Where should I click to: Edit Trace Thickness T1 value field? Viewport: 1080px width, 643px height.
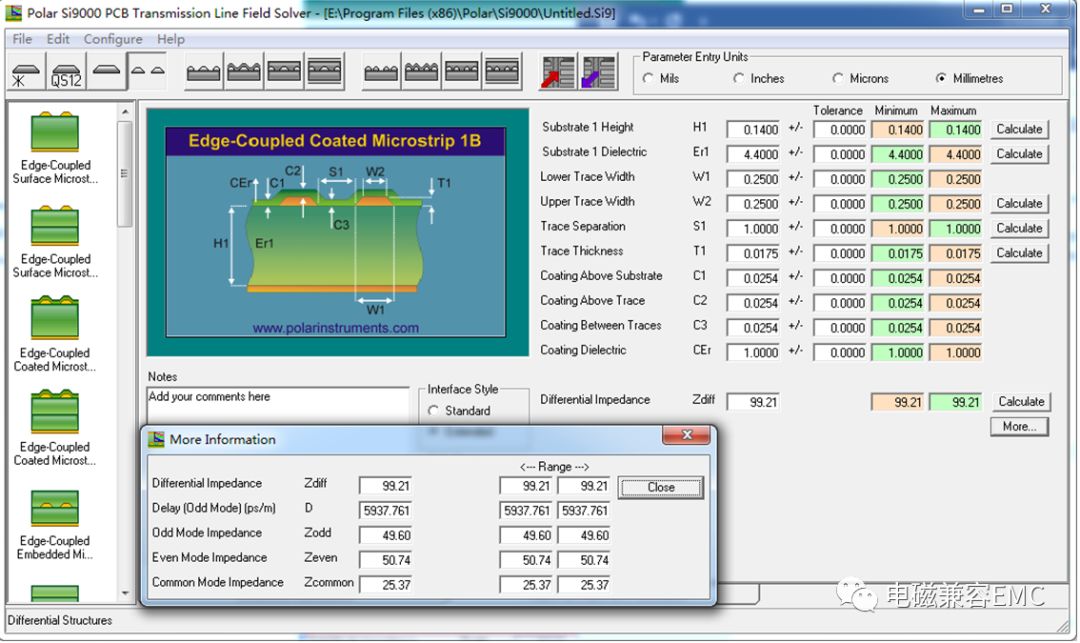point(753,253)
